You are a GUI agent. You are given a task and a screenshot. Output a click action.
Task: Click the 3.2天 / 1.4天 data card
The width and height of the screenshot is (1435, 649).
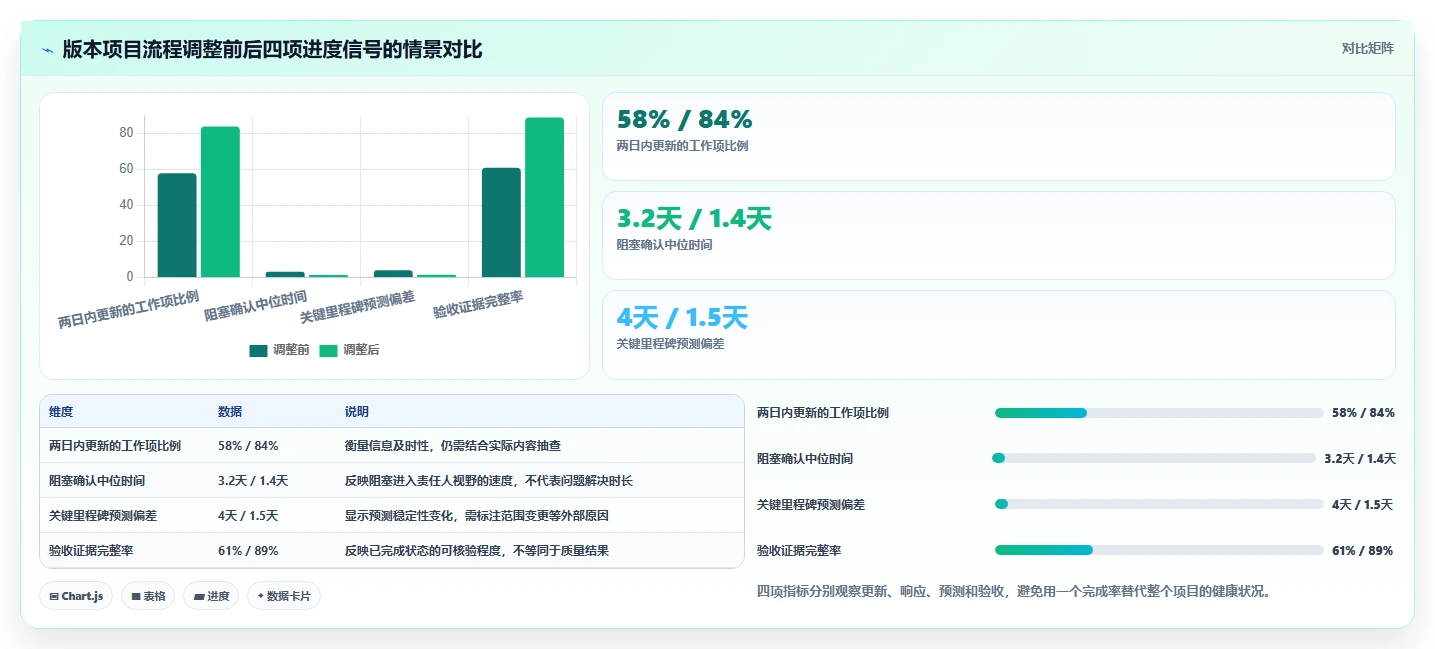pyautogui.click(x=998, y=235)
